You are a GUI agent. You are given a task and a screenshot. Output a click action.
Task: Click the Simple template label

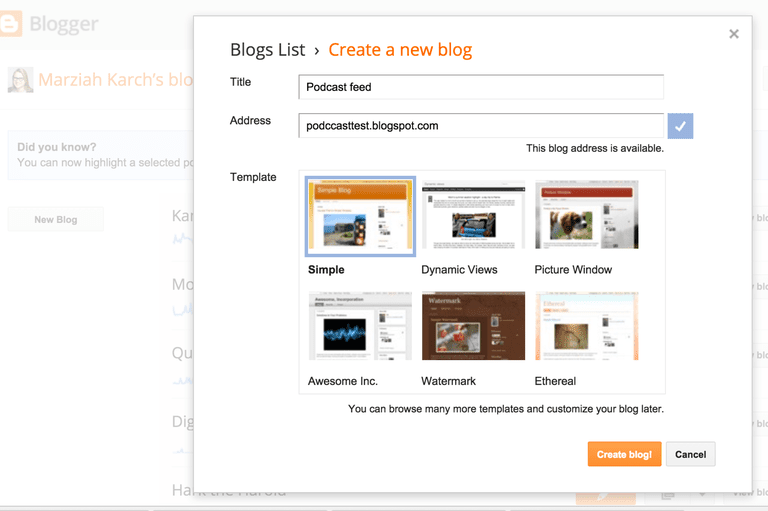(x=326, y=269)
